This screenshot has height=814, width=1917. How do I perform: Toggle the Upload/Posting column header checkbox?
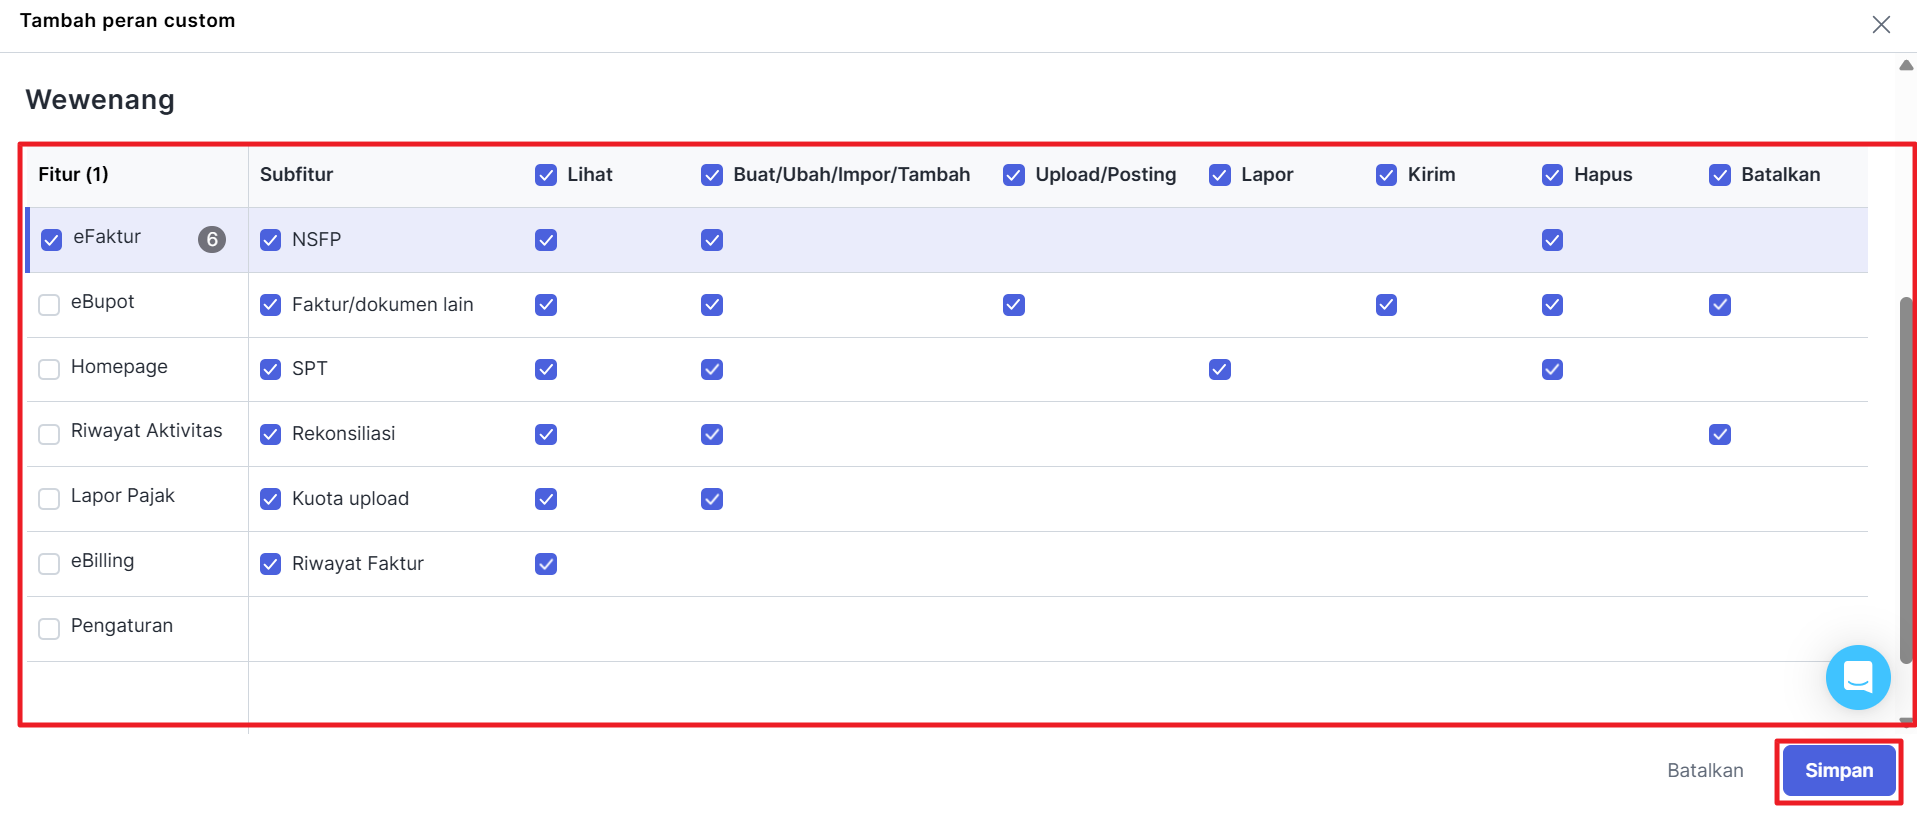[1014, 175]
